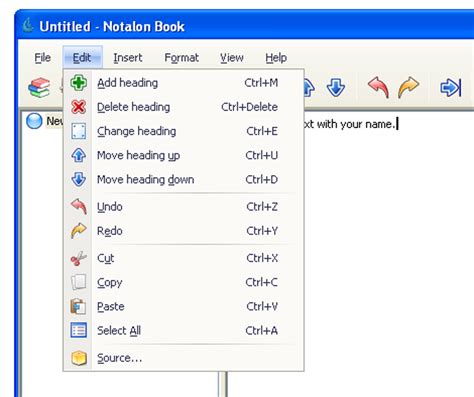Open the View menu
This screenshot has width=474, height=397.
click(232, 58)
